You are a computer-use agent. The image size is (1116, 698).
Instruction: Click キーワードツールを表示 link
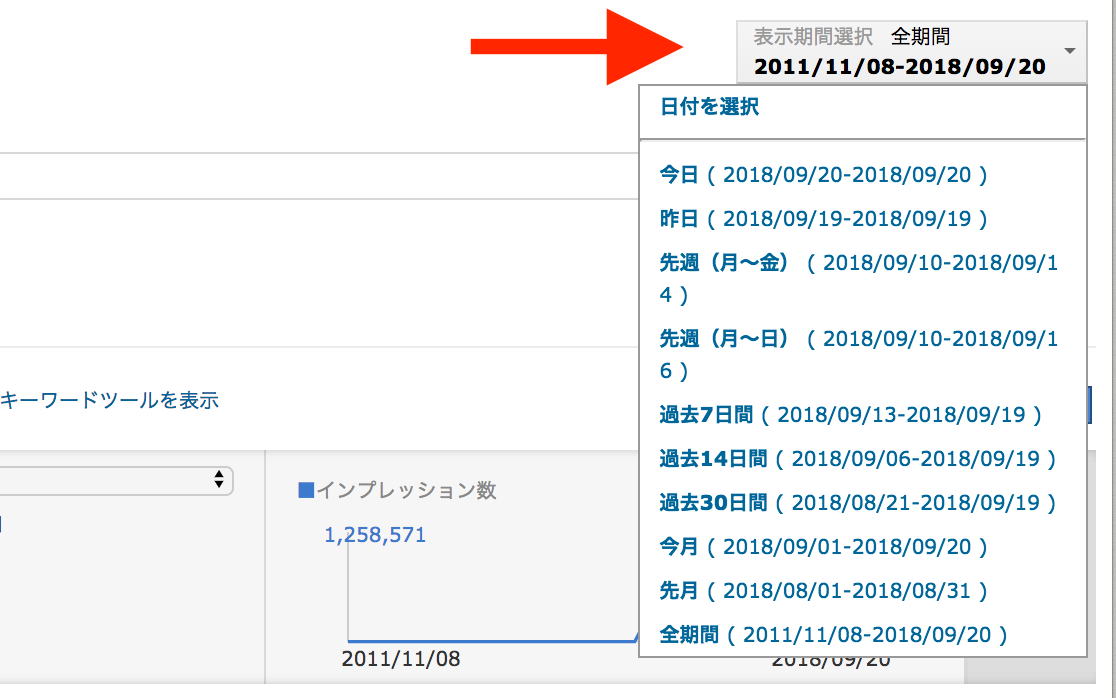click(x=110, y=401)
